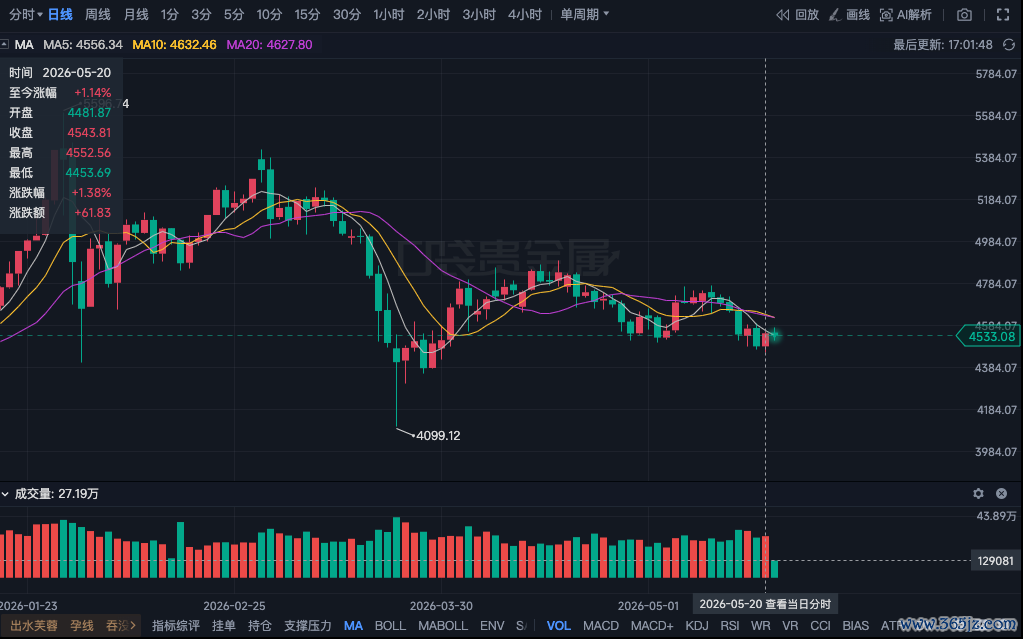Select the 画线 drawing pencil tool
Screen dimensions: 1023x639
click(834, 14)
